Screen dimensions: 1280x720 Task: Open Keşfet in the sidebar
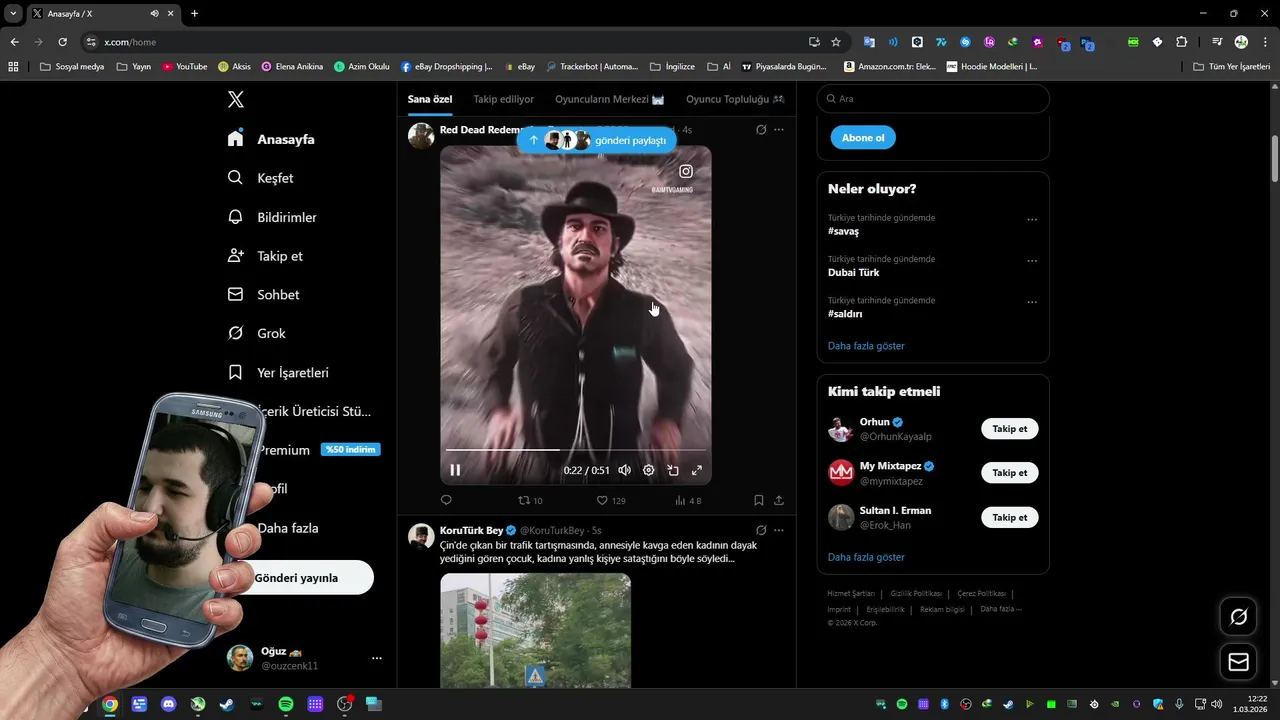pos(260,178)
